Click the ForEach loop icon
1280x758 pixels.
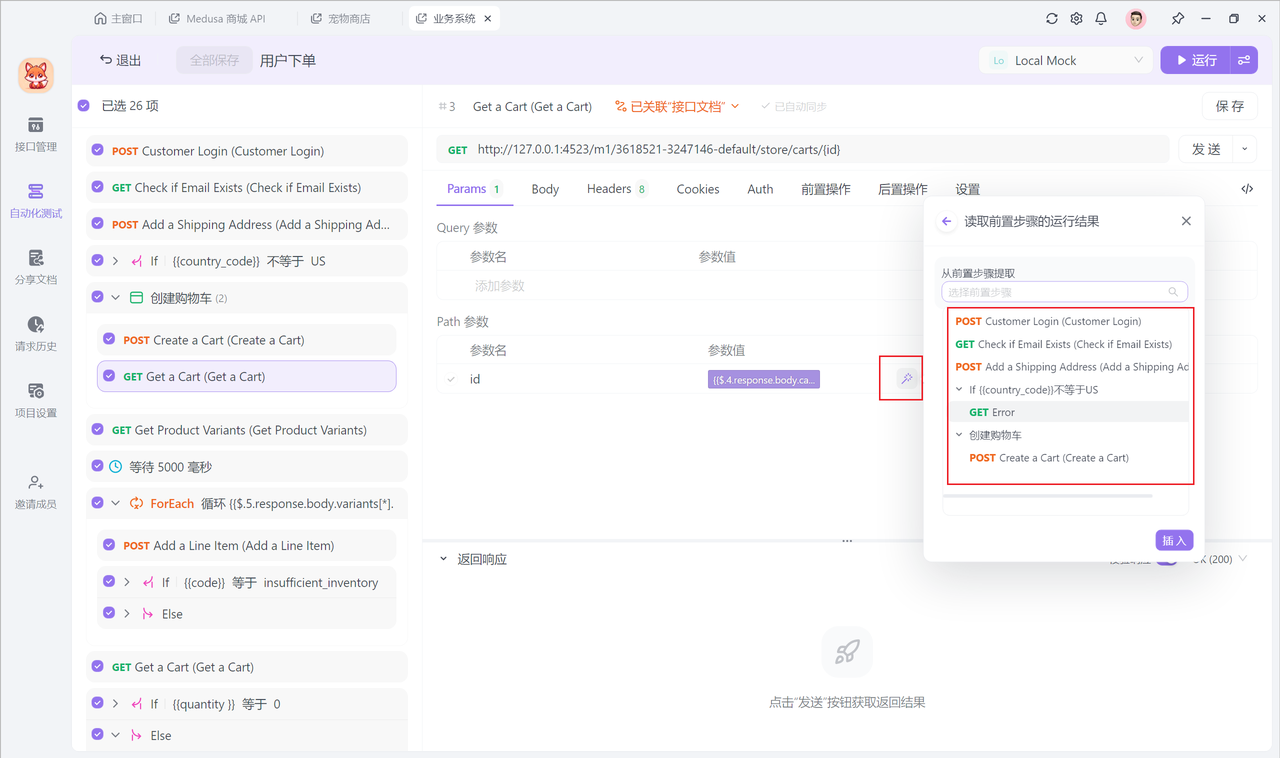point(137,504)
